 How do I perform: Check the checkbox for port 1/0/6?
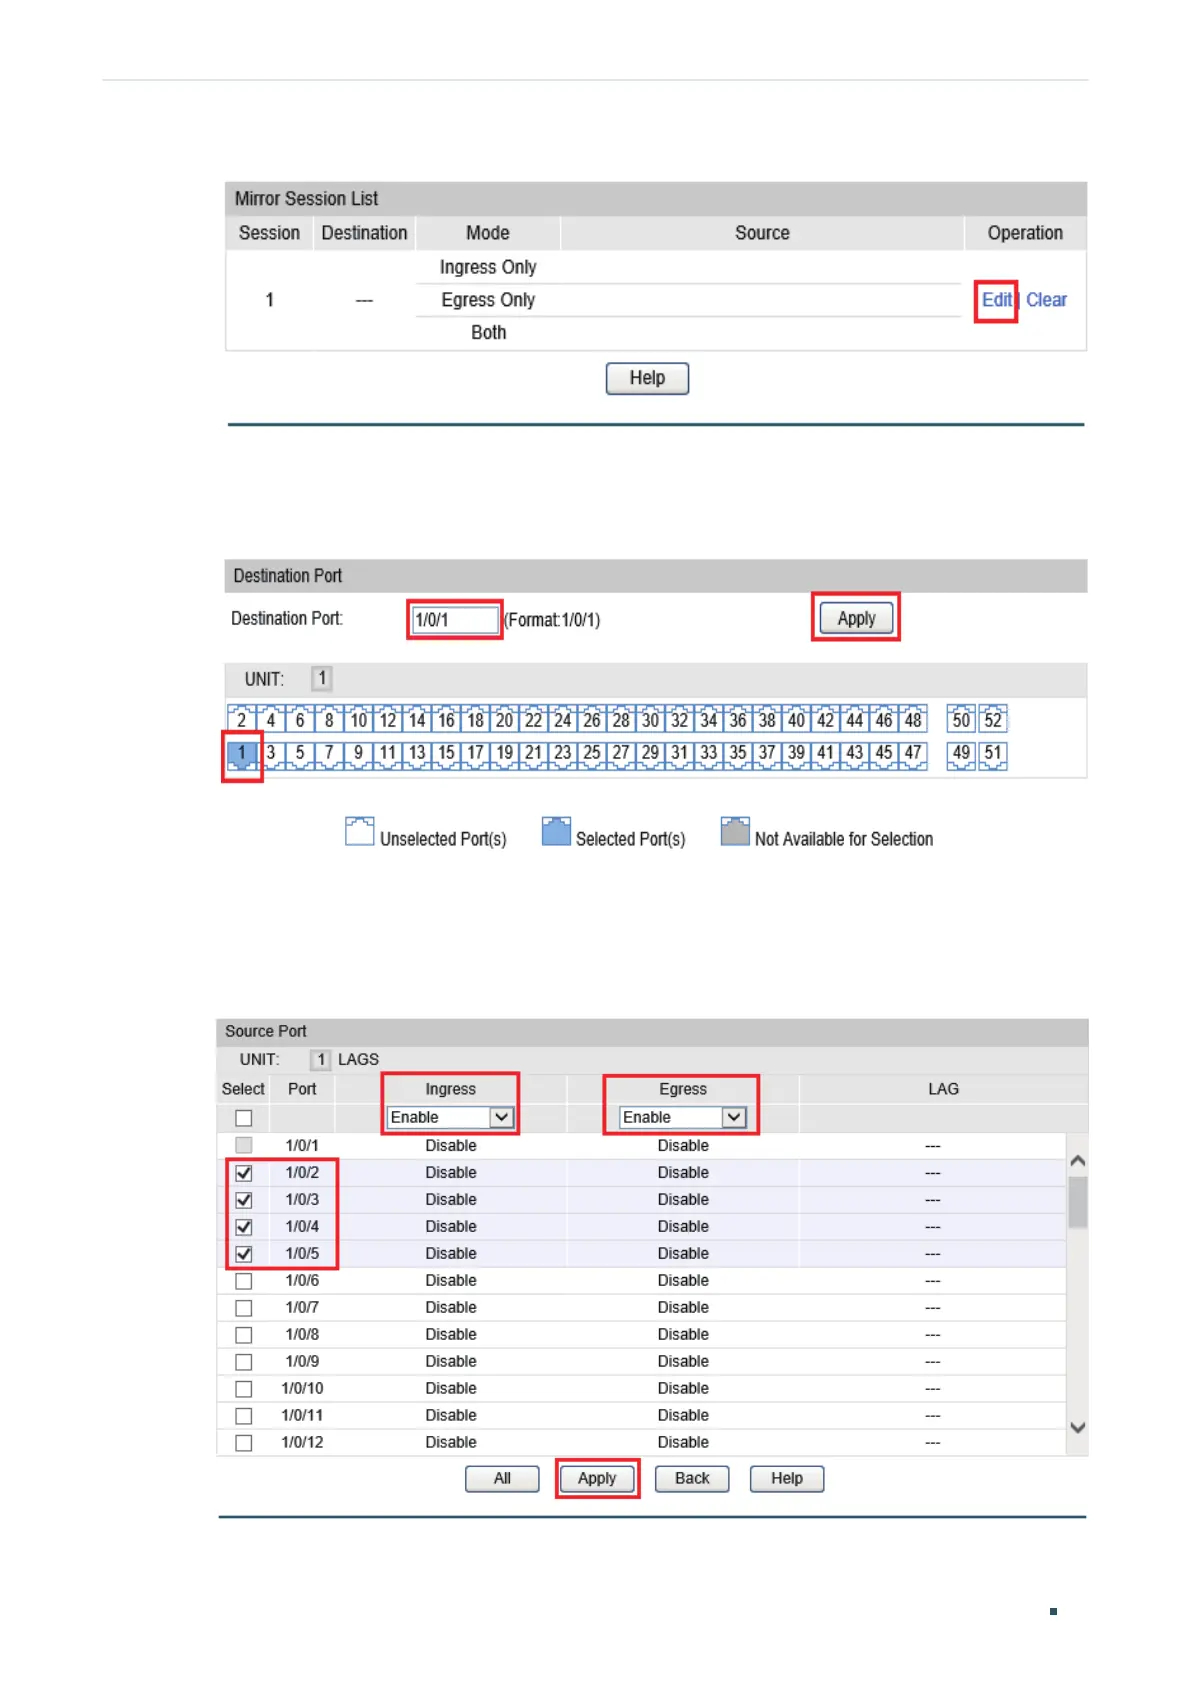(244, 1281)
